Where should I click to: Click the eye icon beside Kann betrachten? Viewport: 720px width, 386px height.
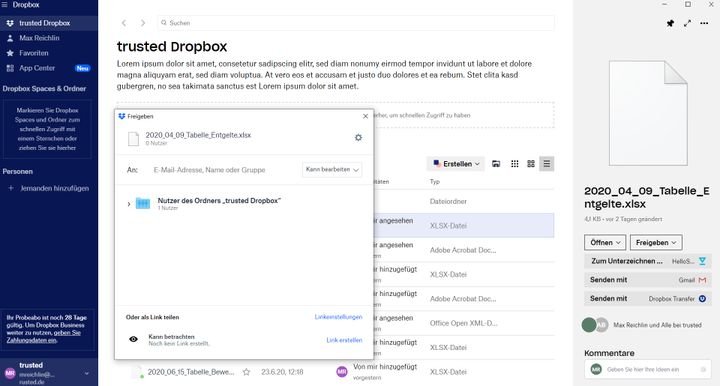coord(133,339)
